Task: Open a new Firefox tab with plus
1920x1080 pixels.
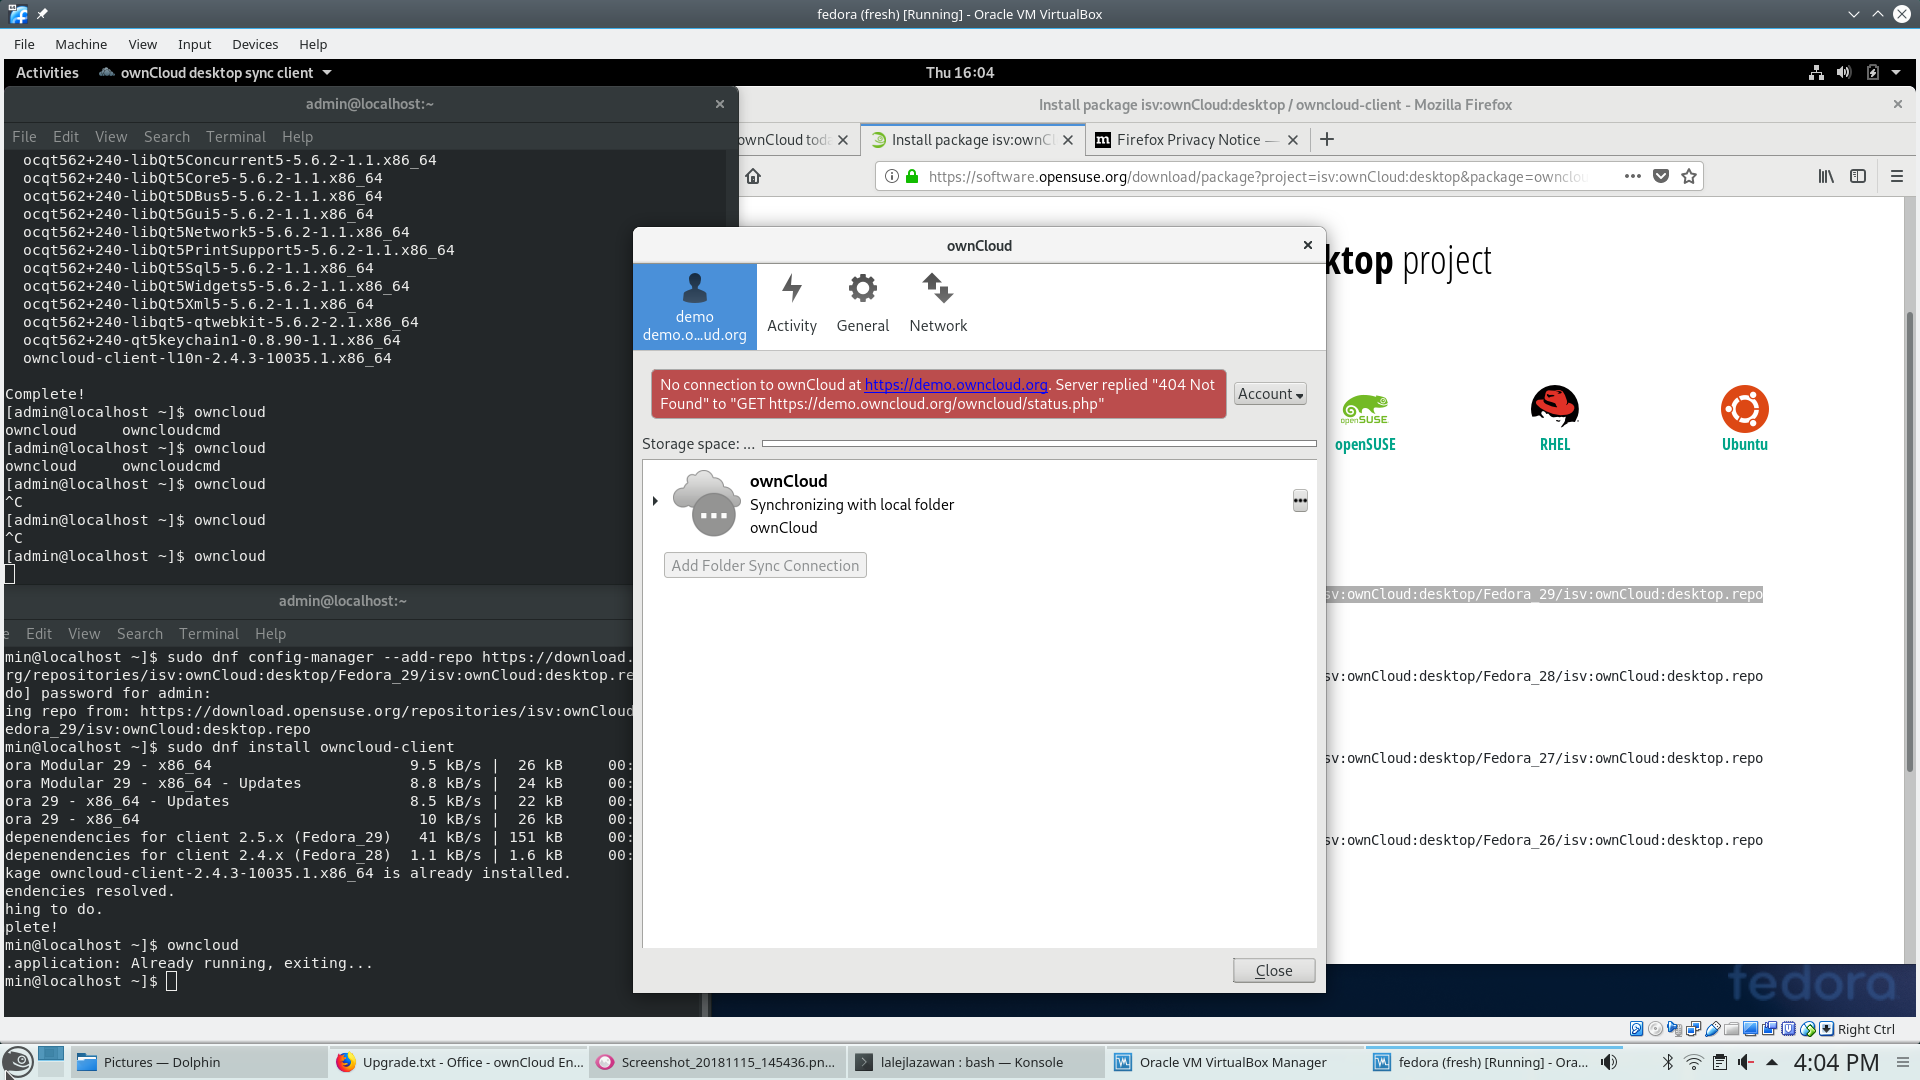Action: (x=1327, y=140)
